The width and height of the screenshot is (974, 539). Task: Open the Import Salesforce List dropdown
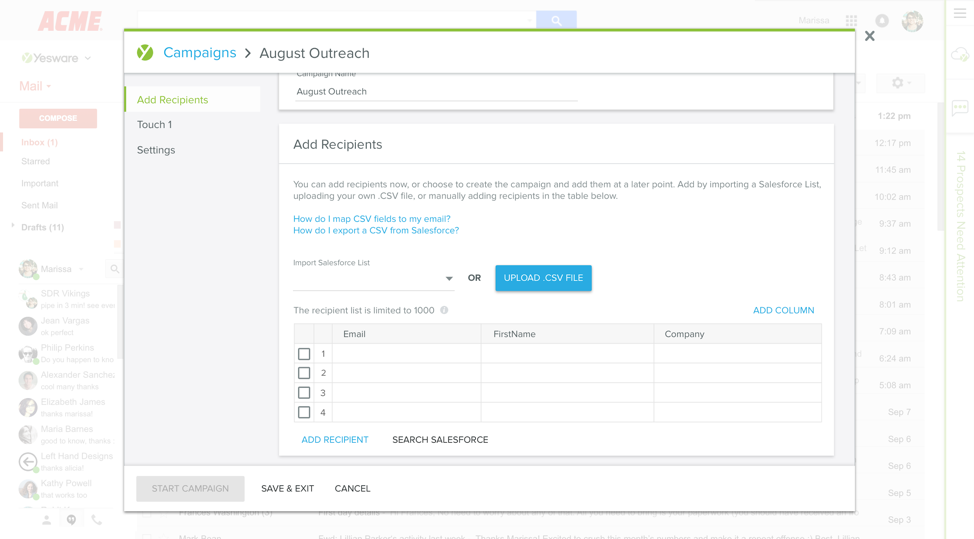[x=373, y=279]
